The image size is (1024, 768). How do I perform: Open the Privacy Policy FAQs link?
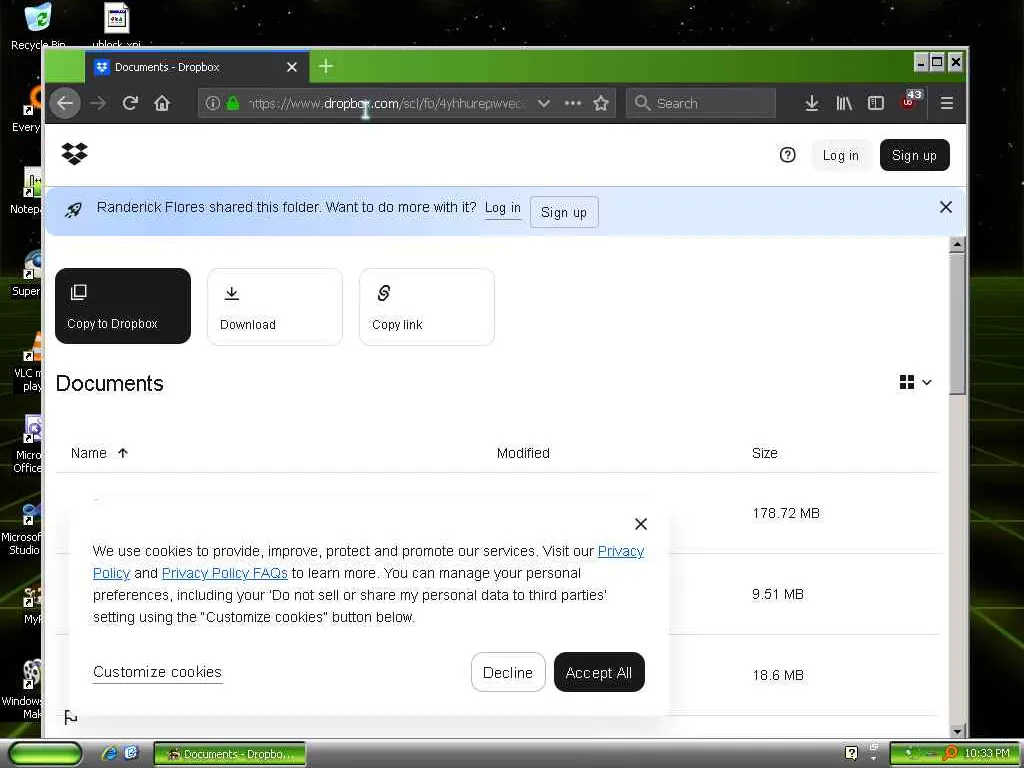pyautogui.click(x=225, y=573)
